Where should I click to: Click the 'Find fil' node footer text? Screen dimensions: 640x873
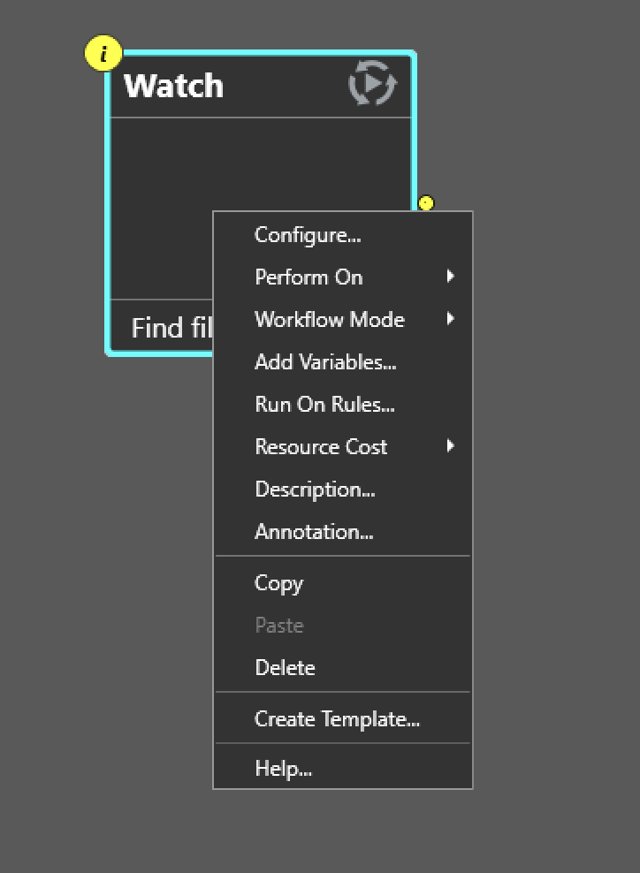click(171, 327)
